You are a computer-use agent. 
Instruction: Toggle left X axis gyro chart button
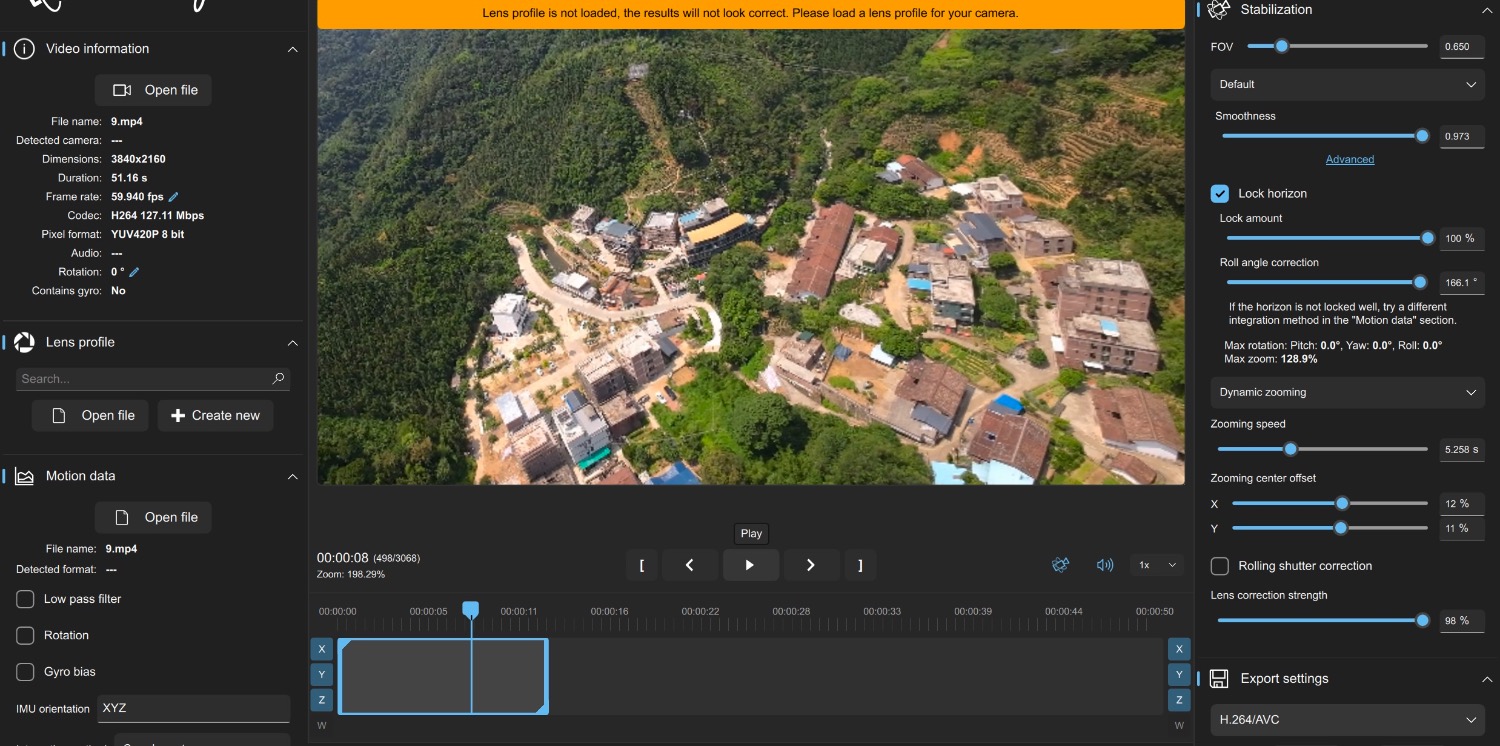click(322, 649)
